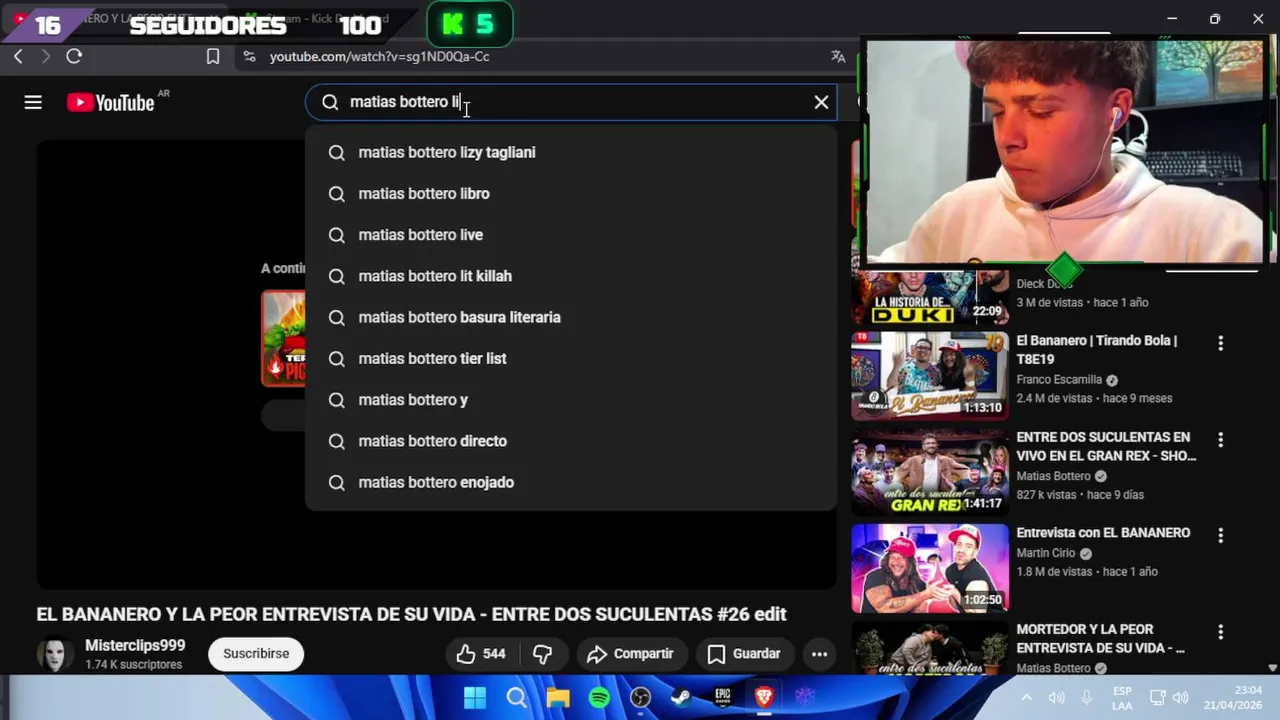Open network and volume quick settings
1280x720 pixels.
[1169, 698]
